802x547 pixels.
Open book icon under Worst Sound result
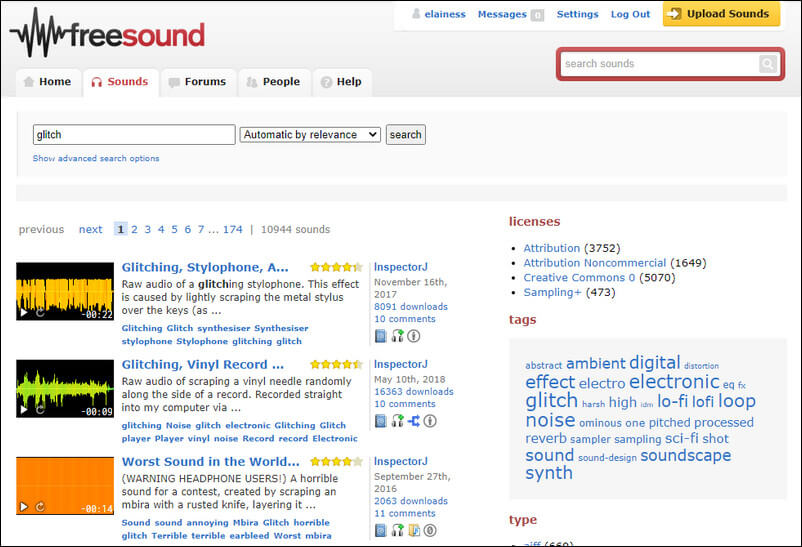(381, 531)
